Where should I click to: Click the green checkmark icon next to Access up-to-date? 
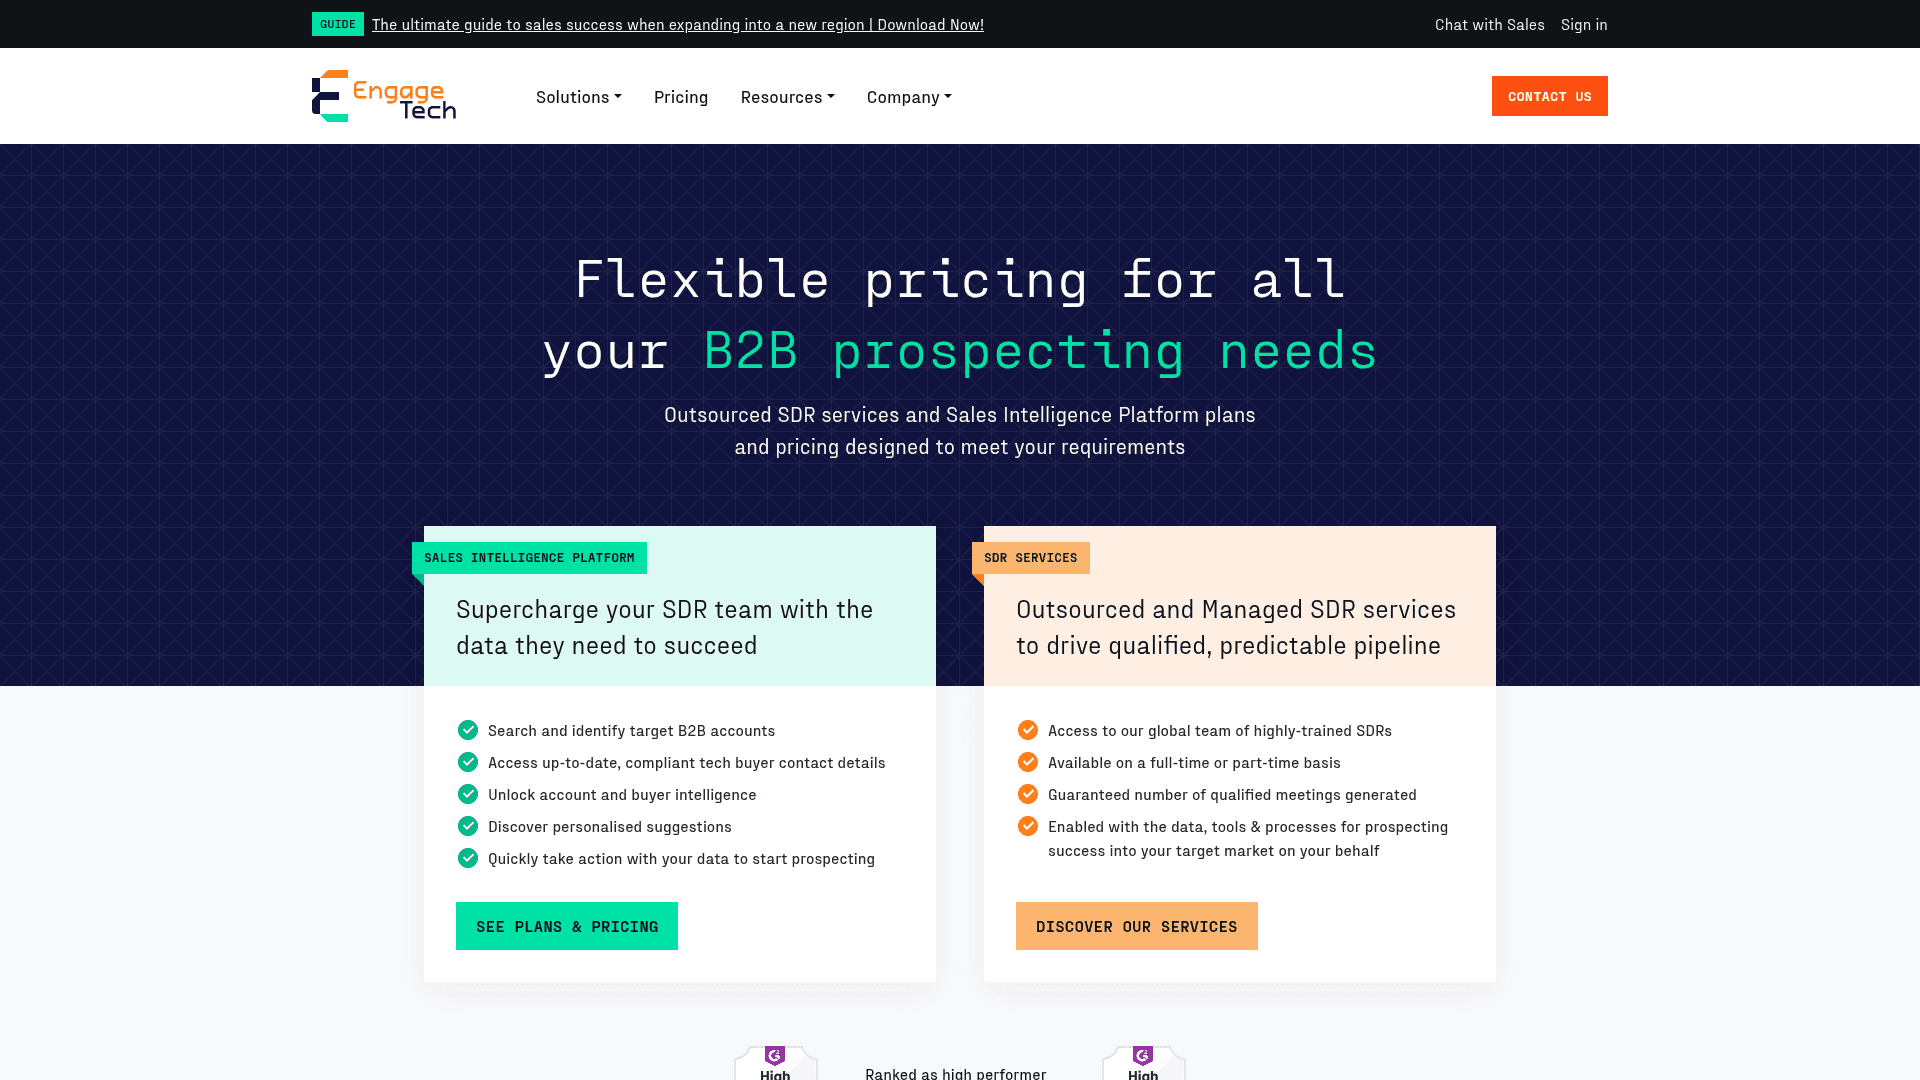(x=468, y=762)
